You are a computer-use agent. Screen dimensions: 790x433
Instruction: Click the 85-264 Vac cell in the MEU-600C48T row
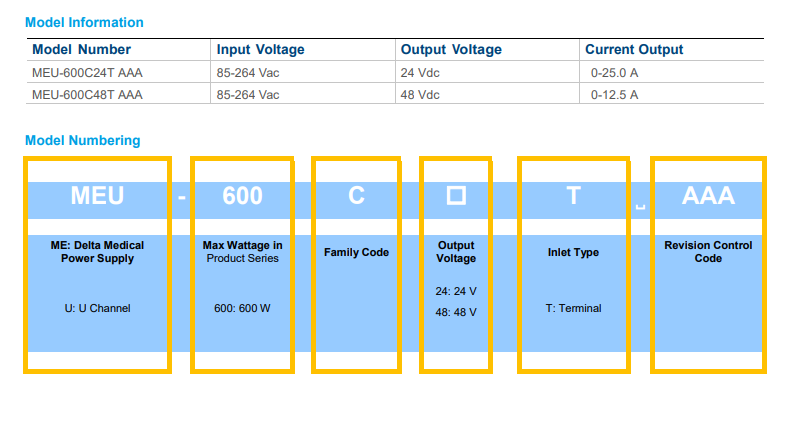pyautogui.click(x=248, y=95)
